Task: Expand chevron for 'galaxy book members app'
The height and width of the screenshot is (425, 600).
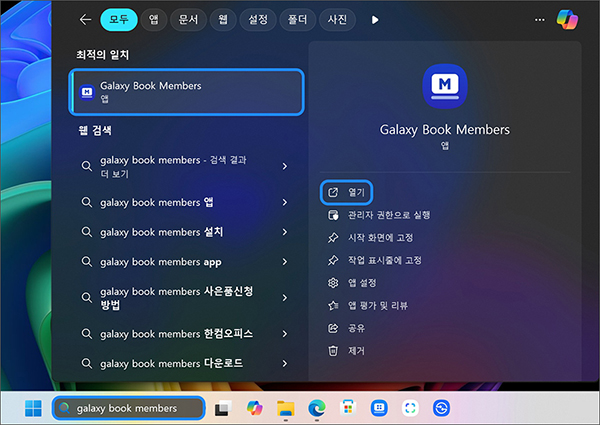Action: (x=285, y=262)
